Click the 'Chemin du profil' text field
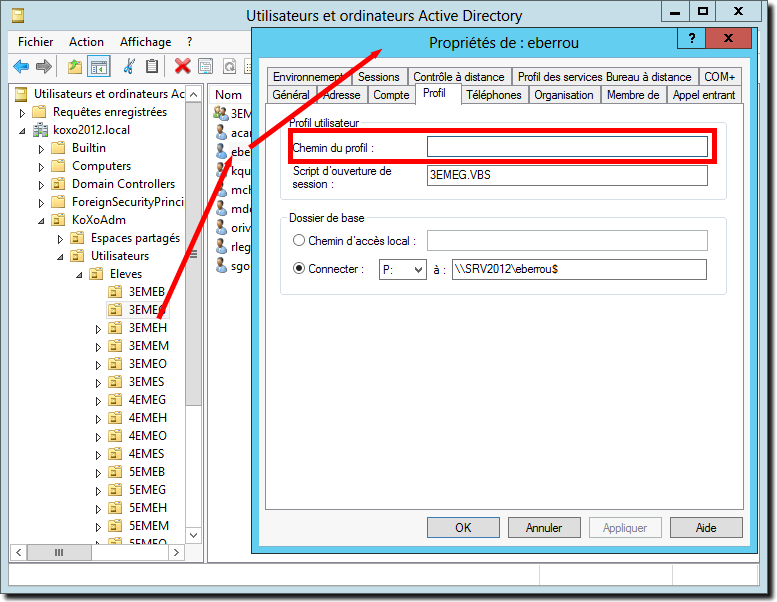 click(567, 147)
